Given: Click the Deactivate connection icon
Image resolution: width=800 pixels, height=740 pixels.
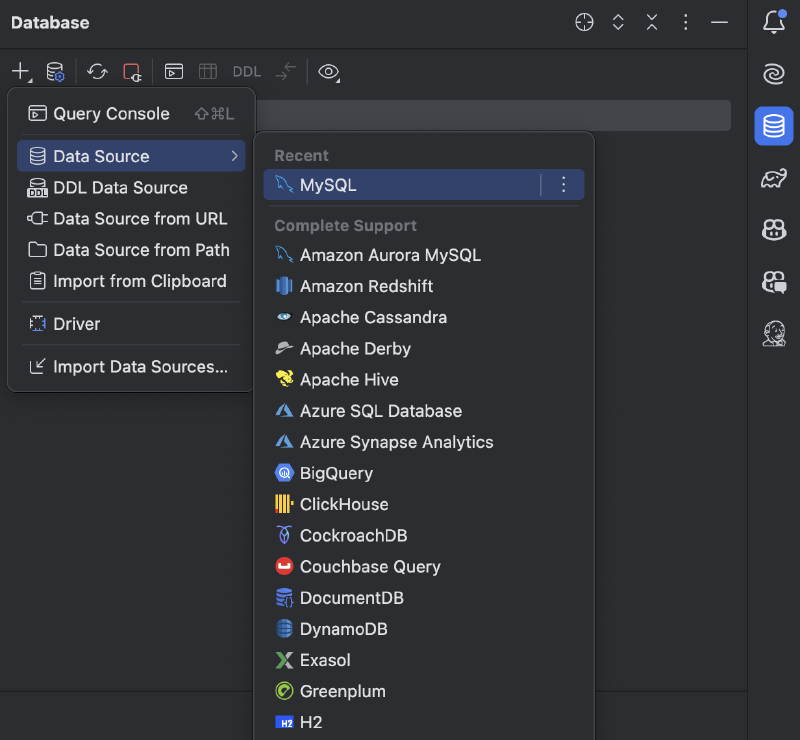Looking at the screenshot, I should 132,71.
